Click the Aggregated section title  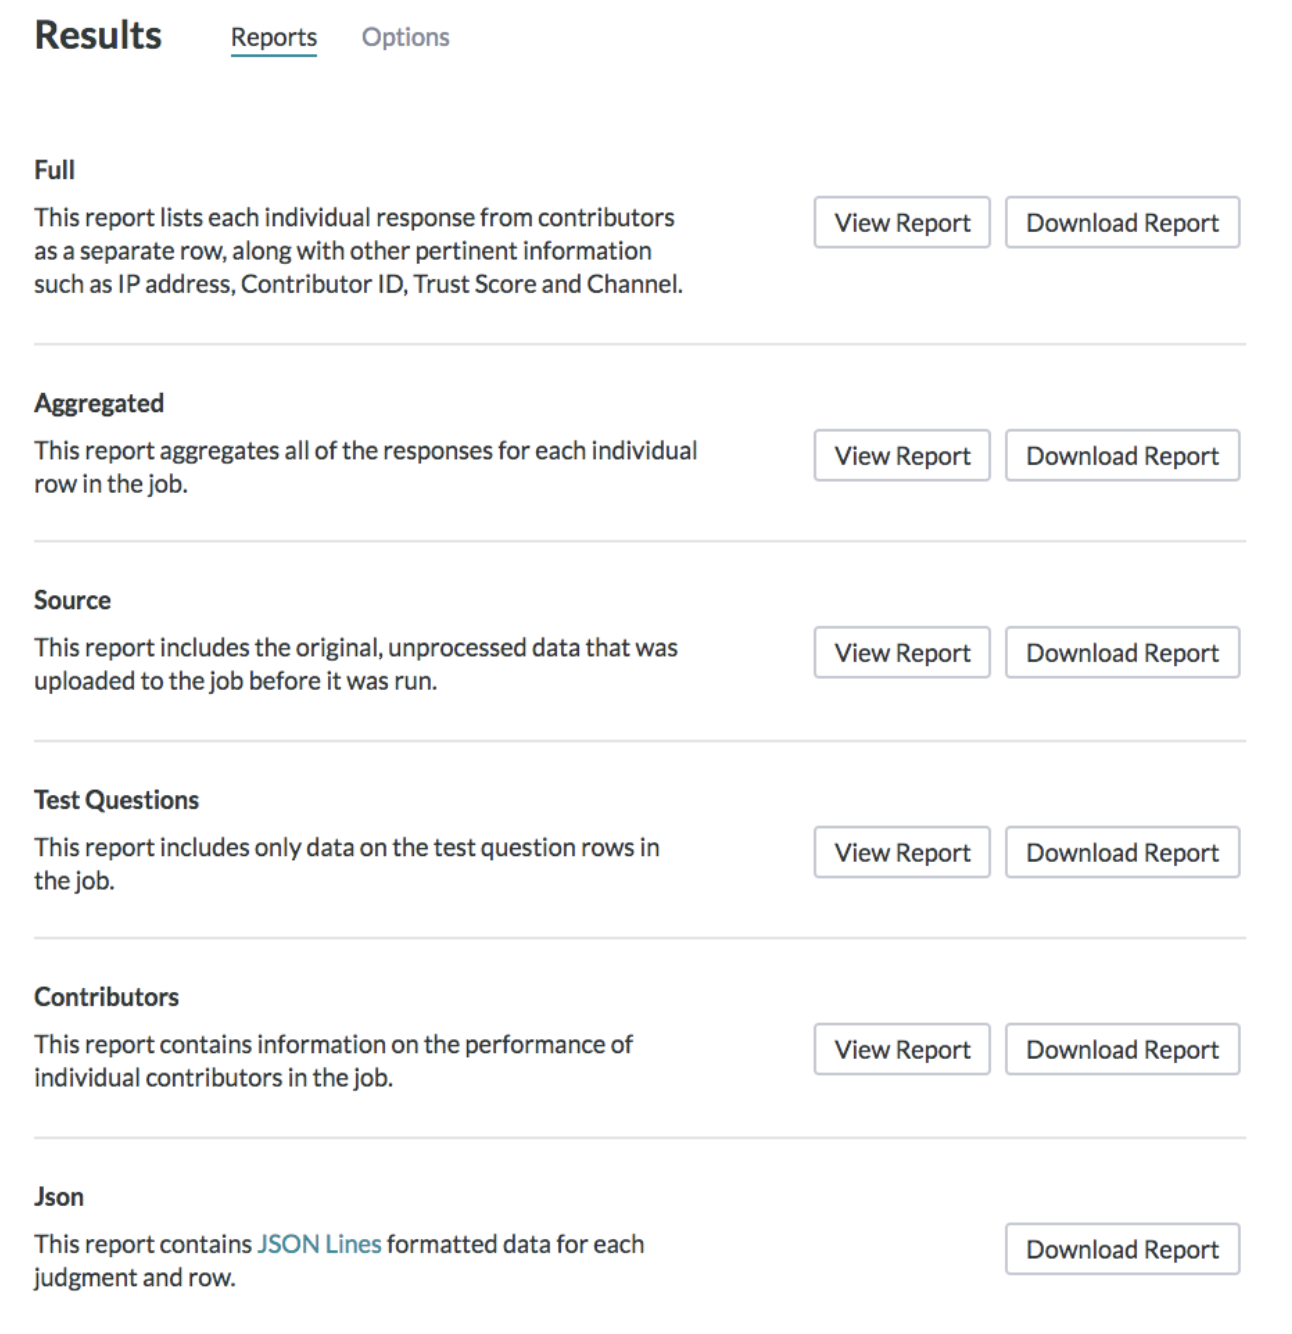pyautogui.click(x=99, y=404)
